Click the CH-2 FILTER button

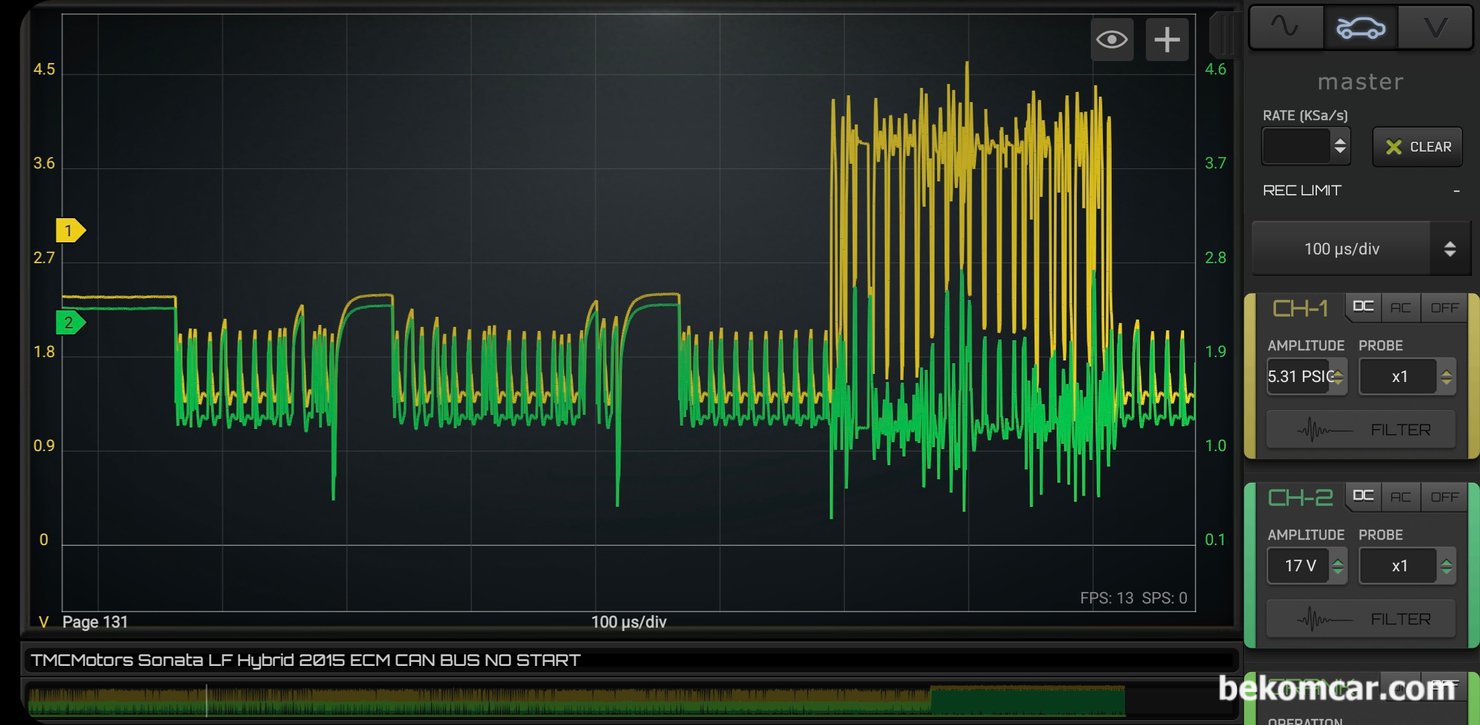point(1361,619)
